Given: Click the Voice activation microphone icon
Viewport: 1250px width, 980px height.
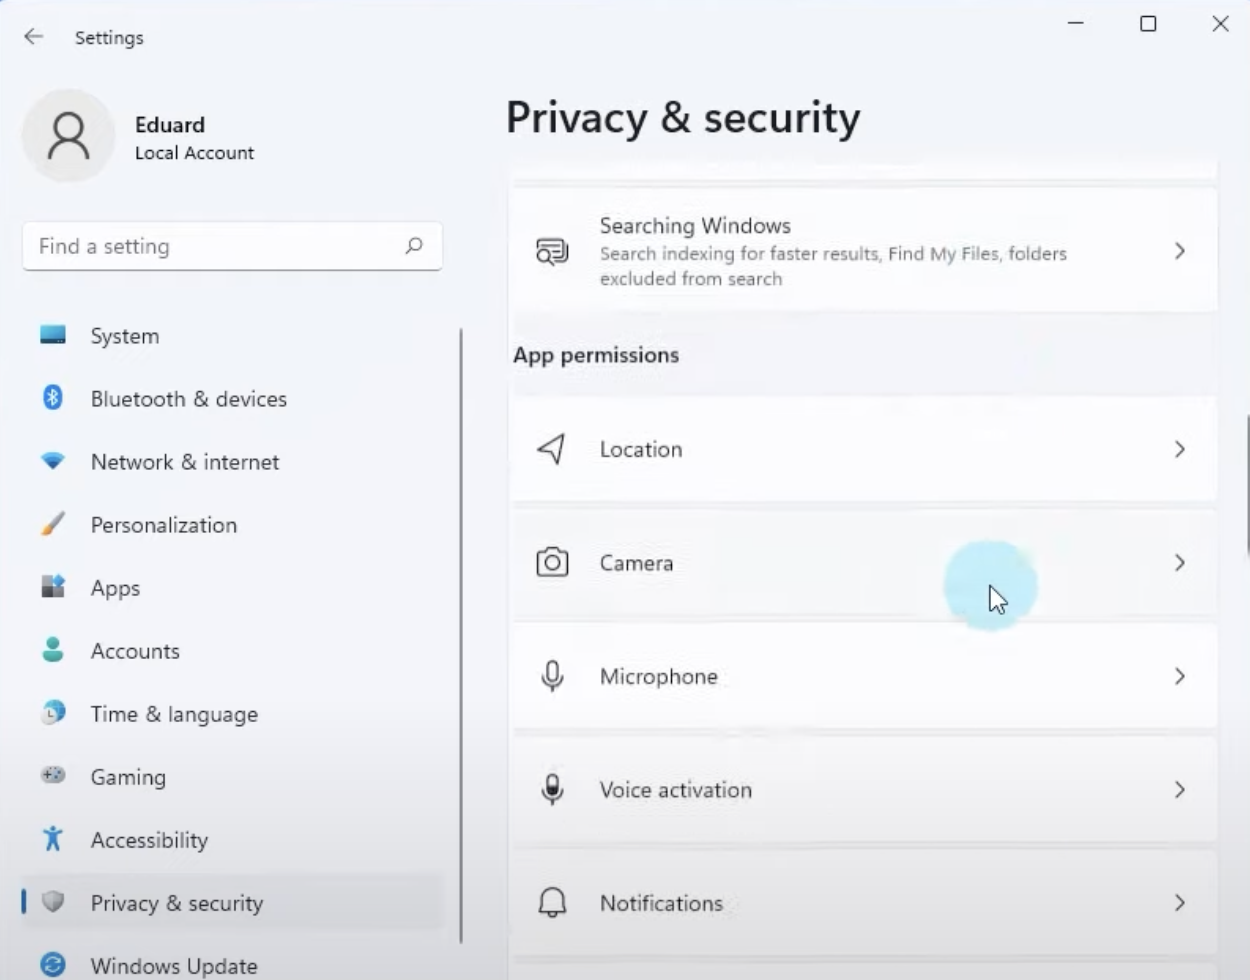Looking at the screenshot, I should 552,789.
